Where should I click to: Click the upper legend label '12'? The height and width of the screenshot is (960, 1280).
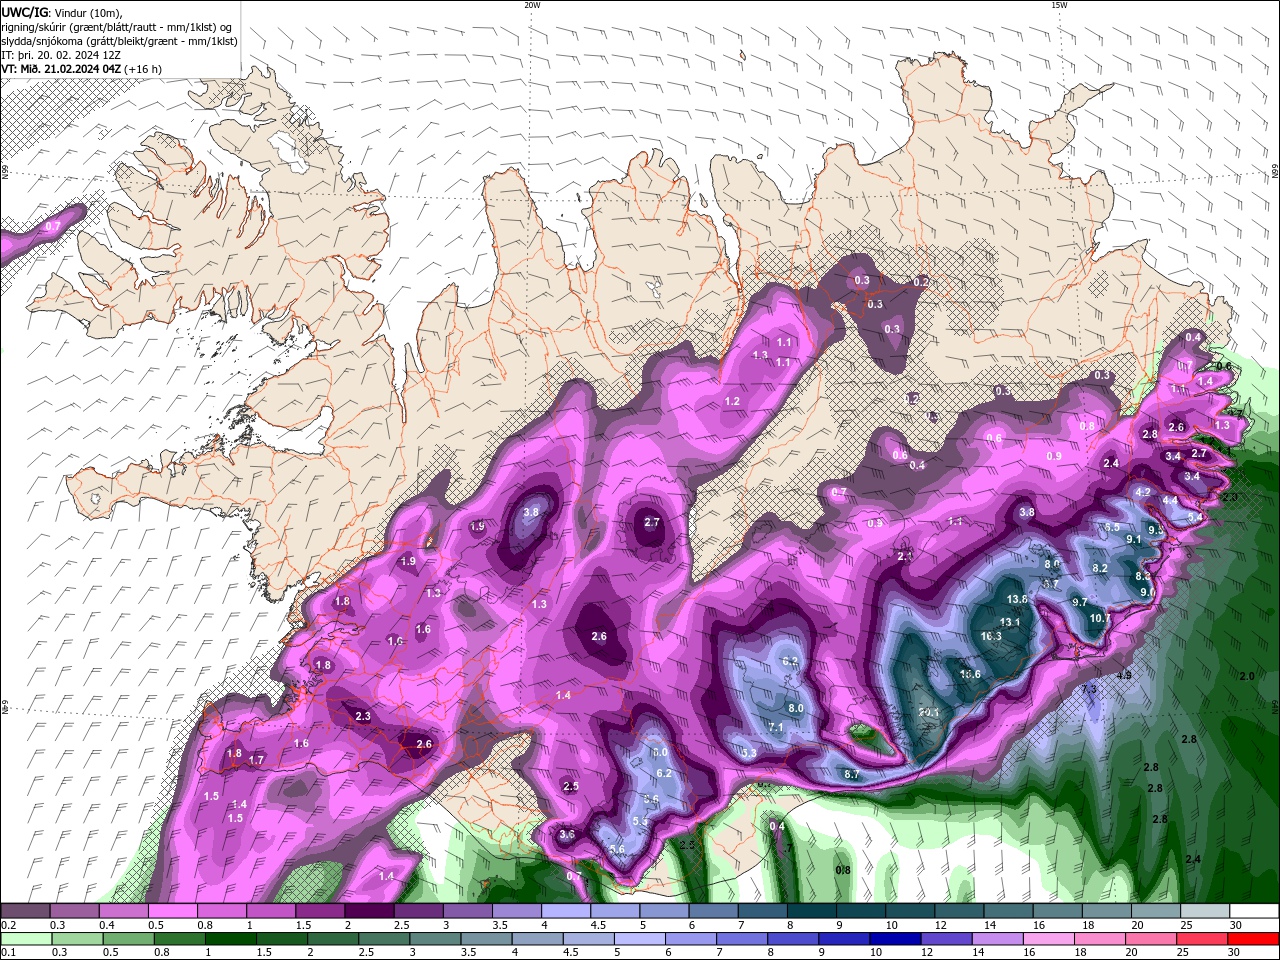point(940,925)
